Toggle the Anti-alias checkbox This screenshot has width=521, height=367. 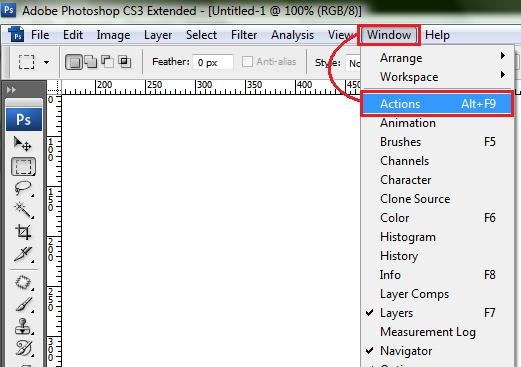coord(247,62)
